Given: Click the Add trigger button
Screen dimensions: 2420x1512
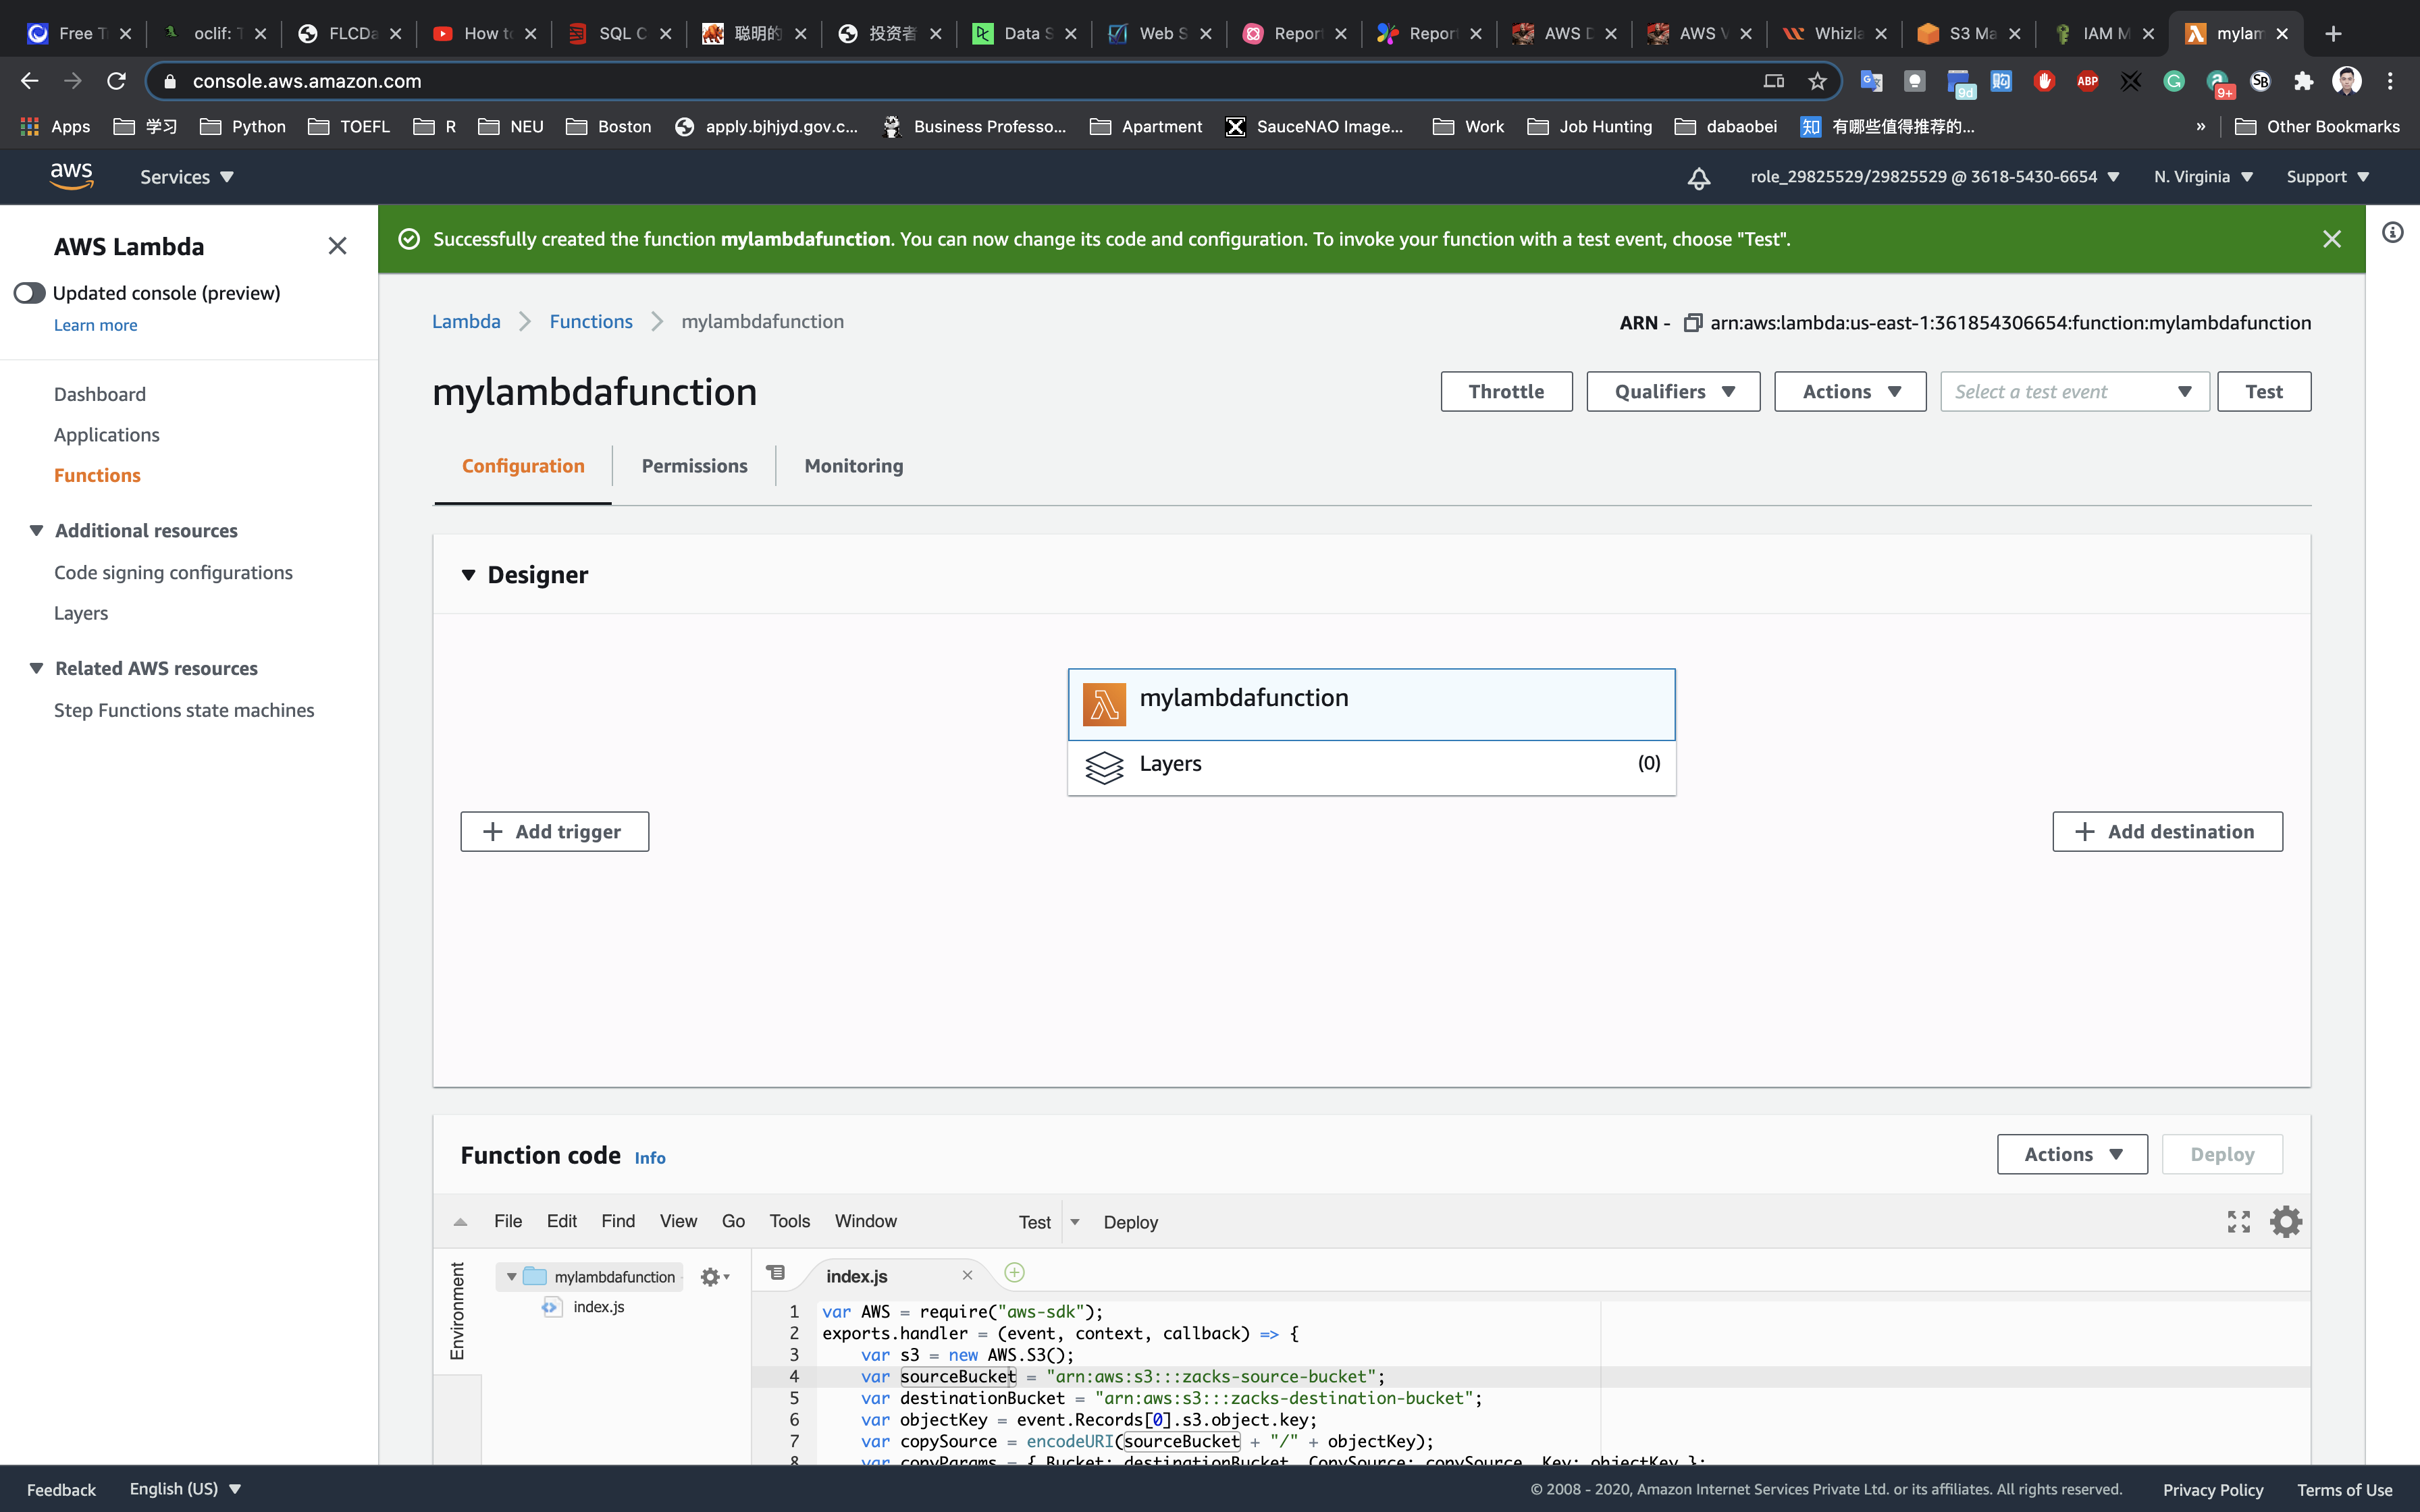Looking at the screenshot, I should 554,832.
